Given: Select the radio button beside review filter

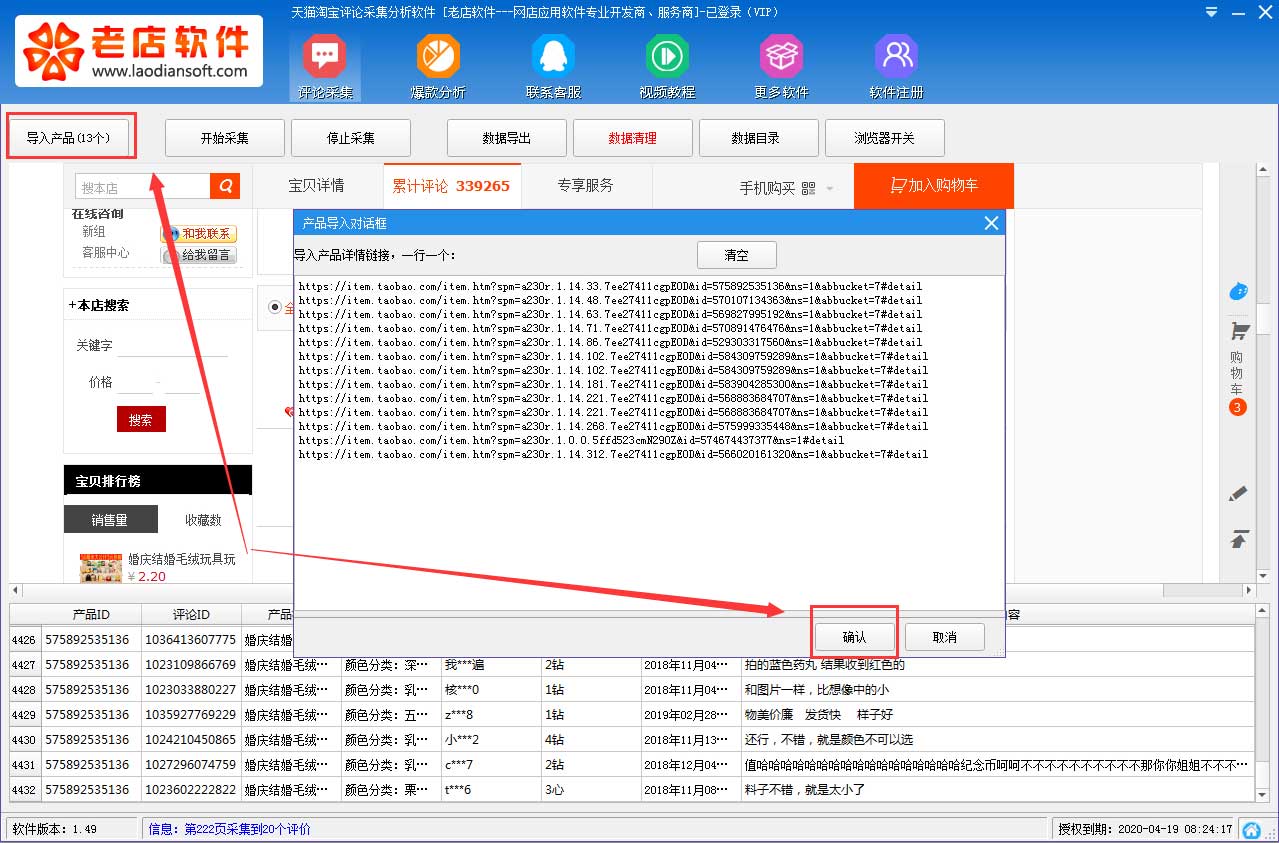Looking at the screenshot, I should pos(275,309).
